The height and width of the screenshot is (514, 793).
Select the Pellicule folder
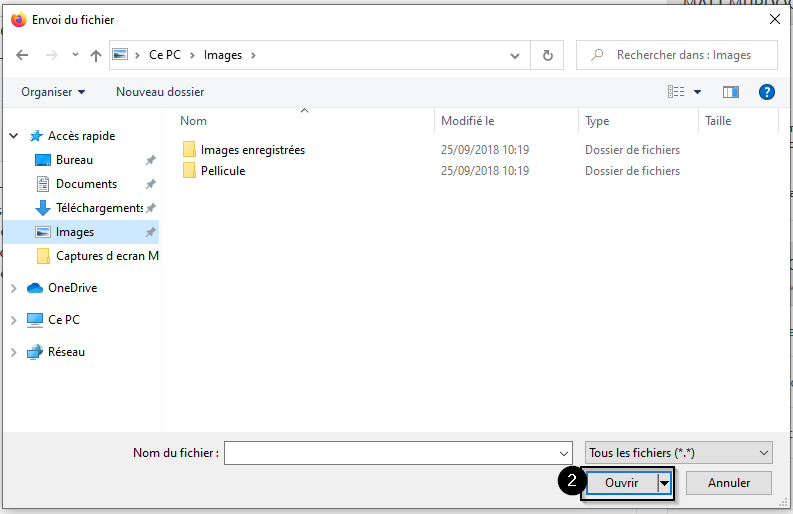tap(222, 171)
